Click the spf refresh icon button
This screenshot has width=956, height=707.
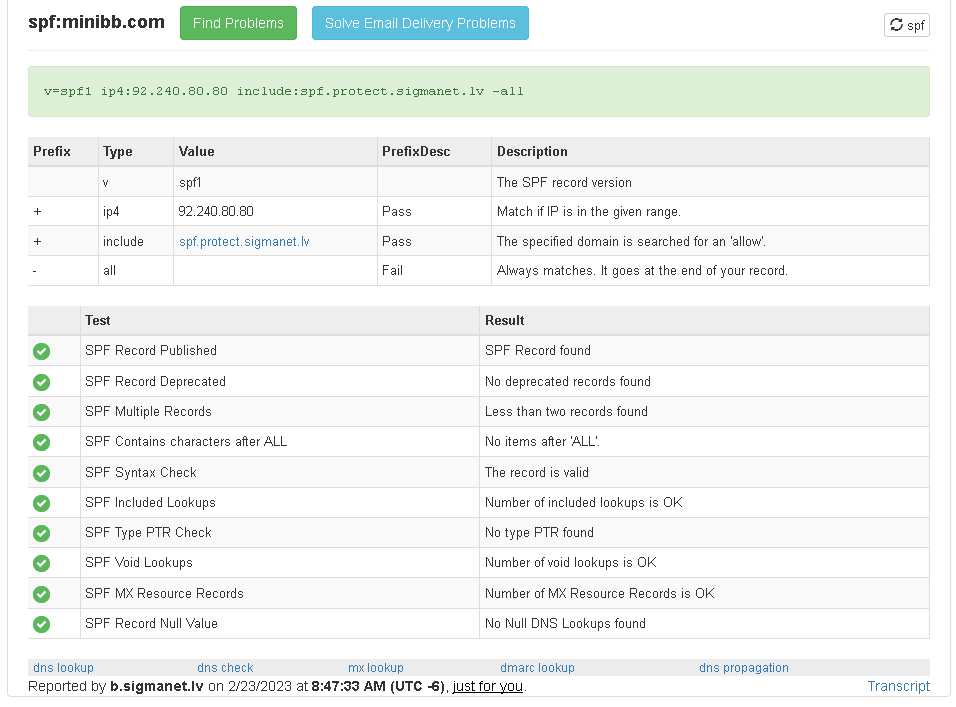(906, 25)
